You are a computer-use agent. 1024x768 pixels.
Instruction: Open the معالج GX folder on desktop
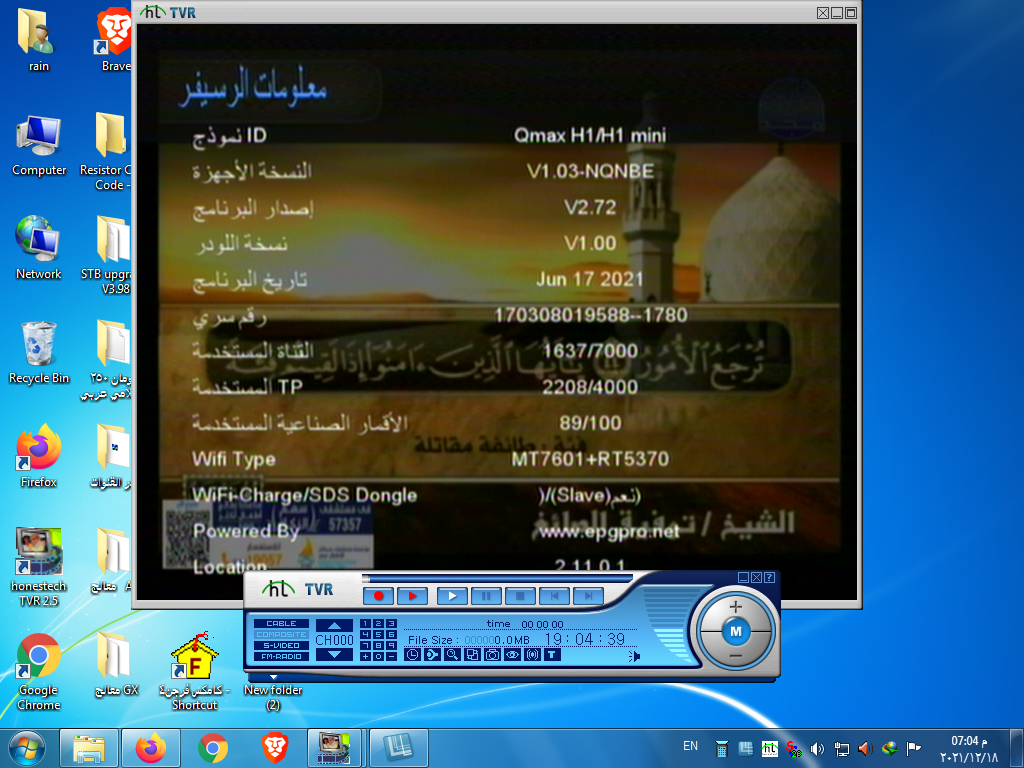point(116,664)
